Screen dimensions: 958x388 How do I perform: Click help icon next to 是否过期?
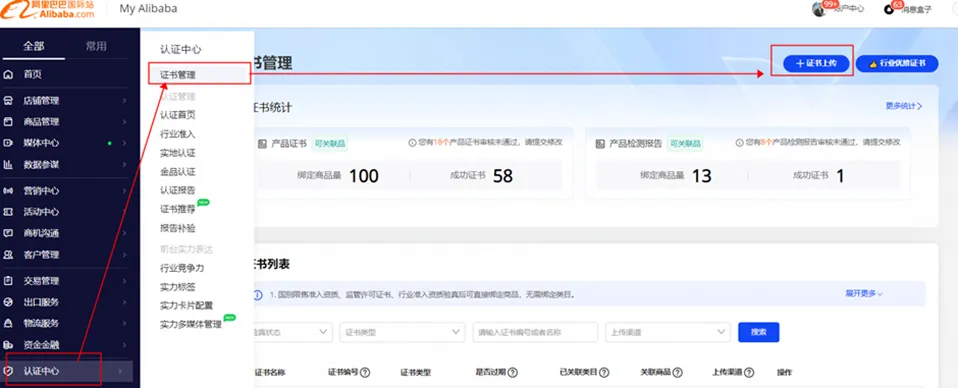(513, 372)
